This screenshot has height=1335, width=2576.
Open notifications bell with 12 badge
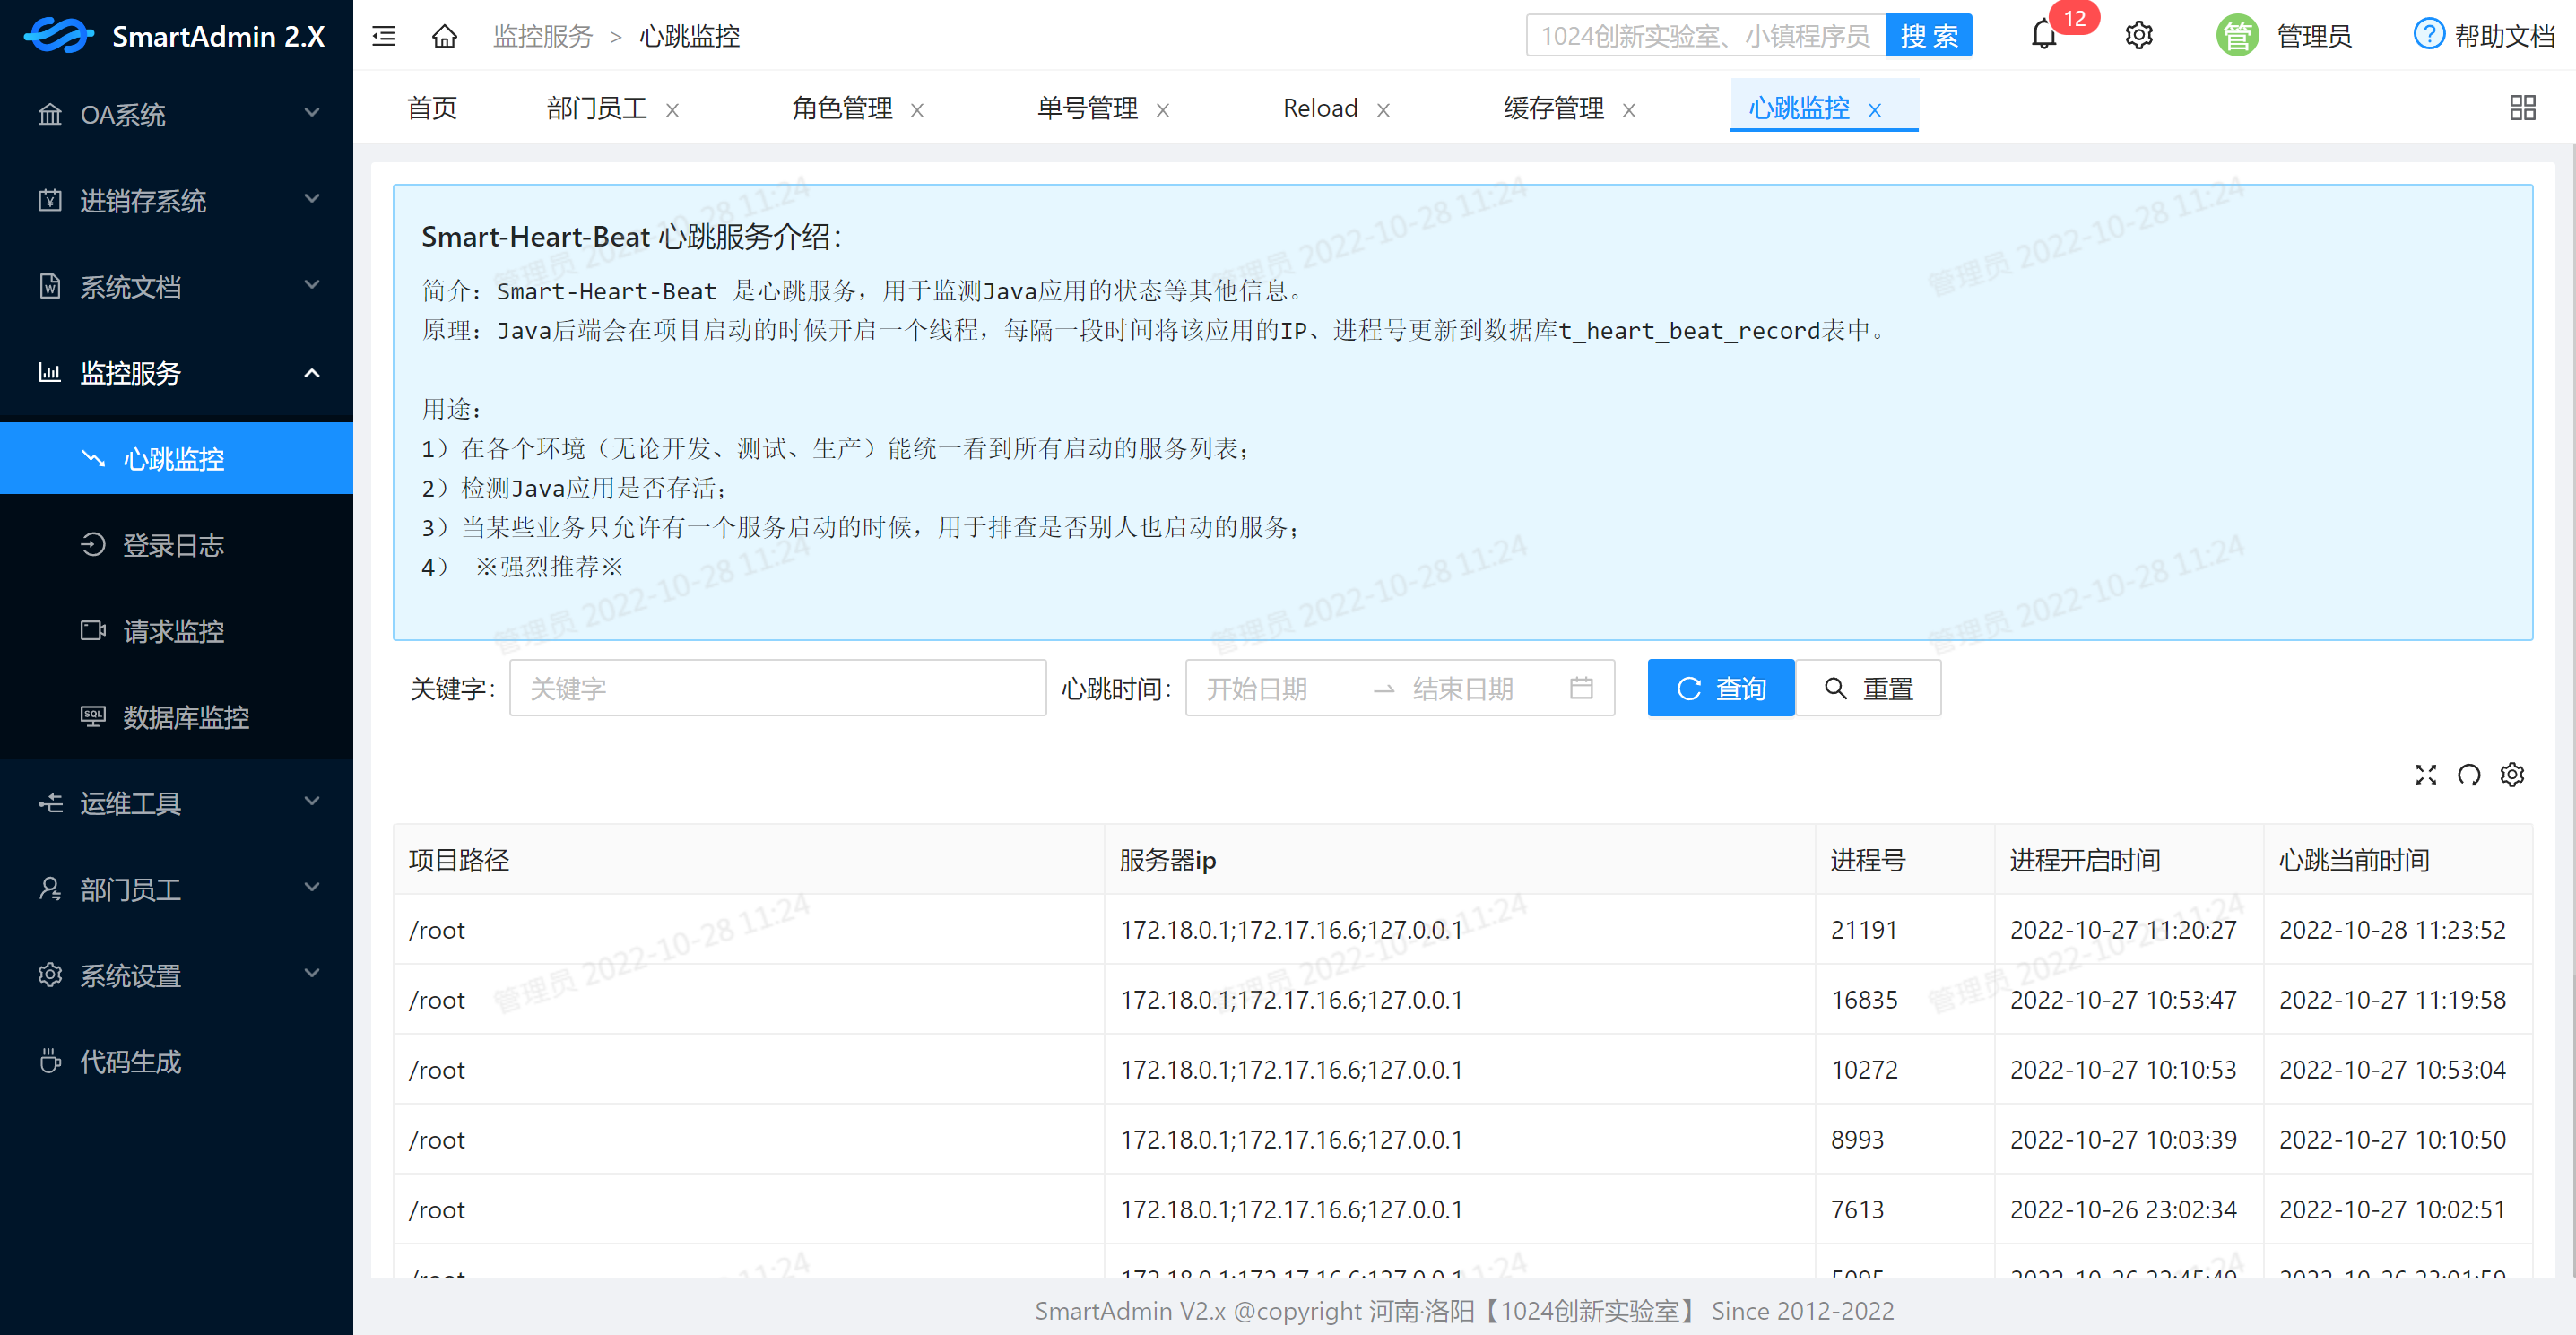click(2044, 36)
